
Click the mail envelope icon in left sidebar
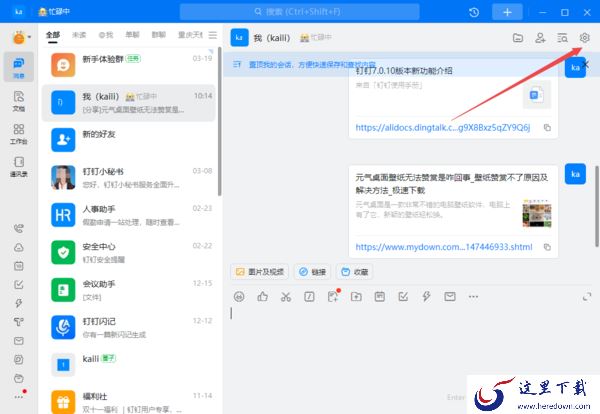coord(18,341)
